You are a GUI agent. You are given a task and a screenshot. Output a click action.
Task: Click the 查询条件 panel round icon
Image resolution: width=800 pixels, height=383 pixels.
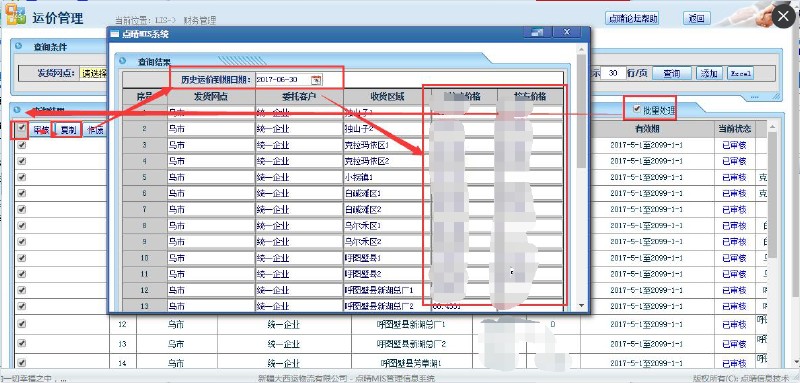click(x=19, y=46)
